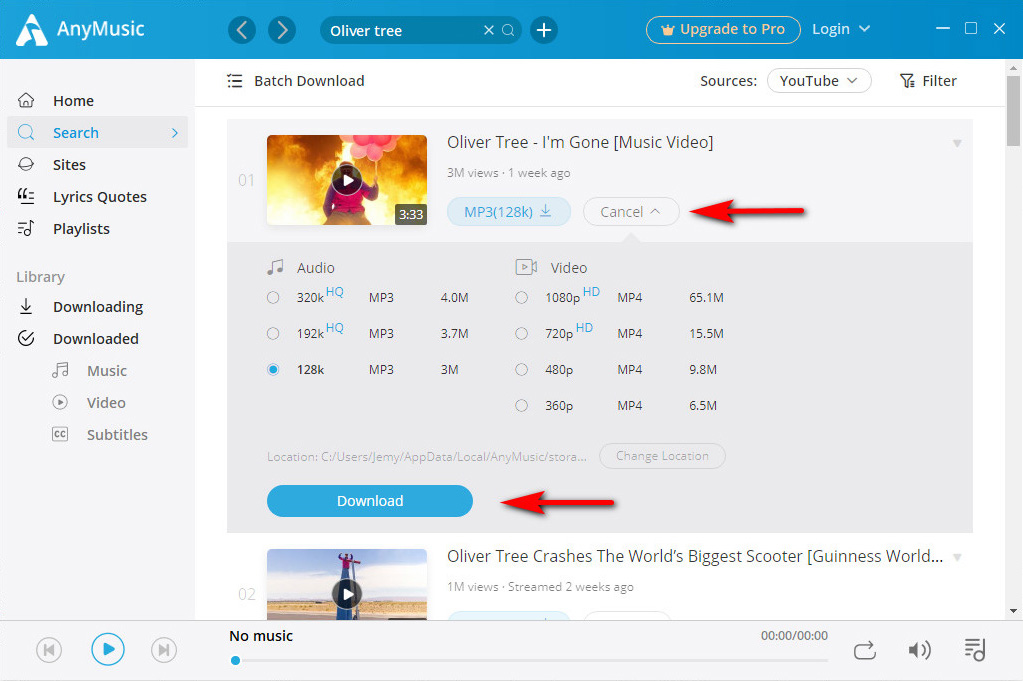Click the results vertical scrollbar thumb
Viewport: 1023px width, 681px height.
point(1013,110)
